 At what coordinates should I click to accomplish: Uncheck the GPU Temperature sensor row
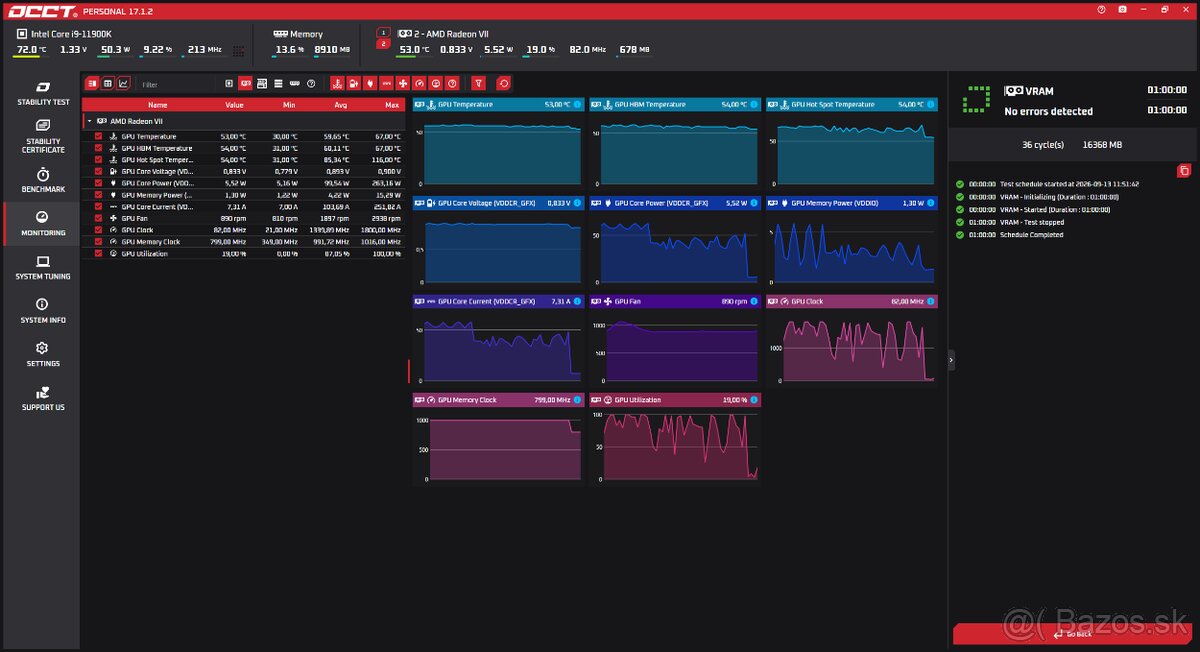click(98, 136)
